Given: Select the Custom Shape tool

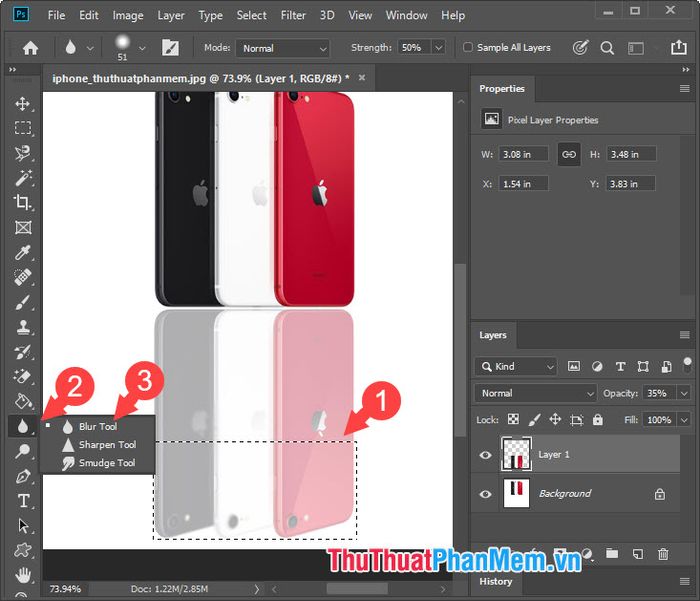Looking at the screenshot, I should 23,550.
